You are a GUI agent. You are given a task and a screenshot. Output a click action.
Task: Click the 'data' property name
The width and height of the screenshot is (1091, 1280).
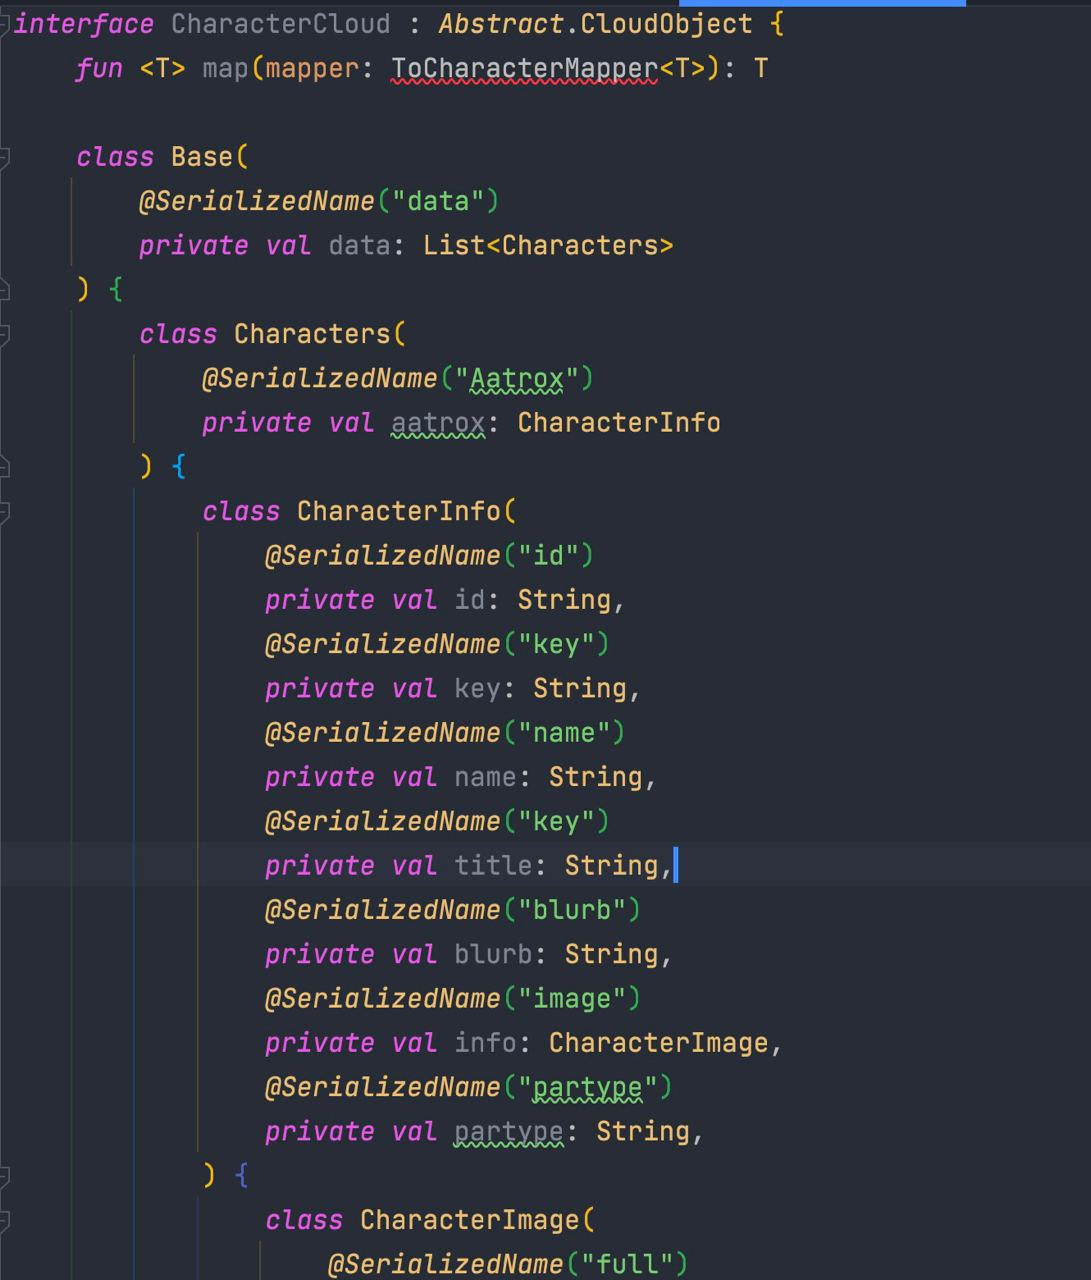click(x=359, y=245)
